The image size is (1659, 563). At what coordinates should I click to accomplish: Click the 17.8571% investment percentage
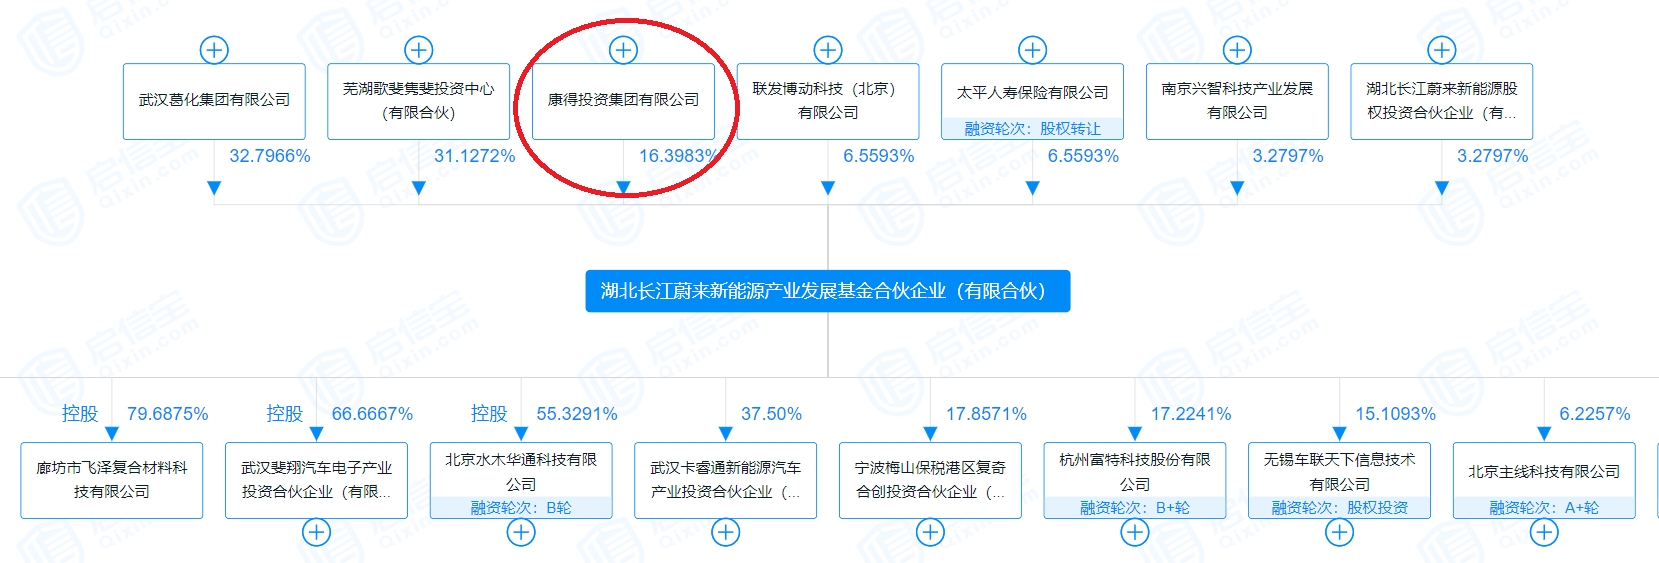[986, 414]
